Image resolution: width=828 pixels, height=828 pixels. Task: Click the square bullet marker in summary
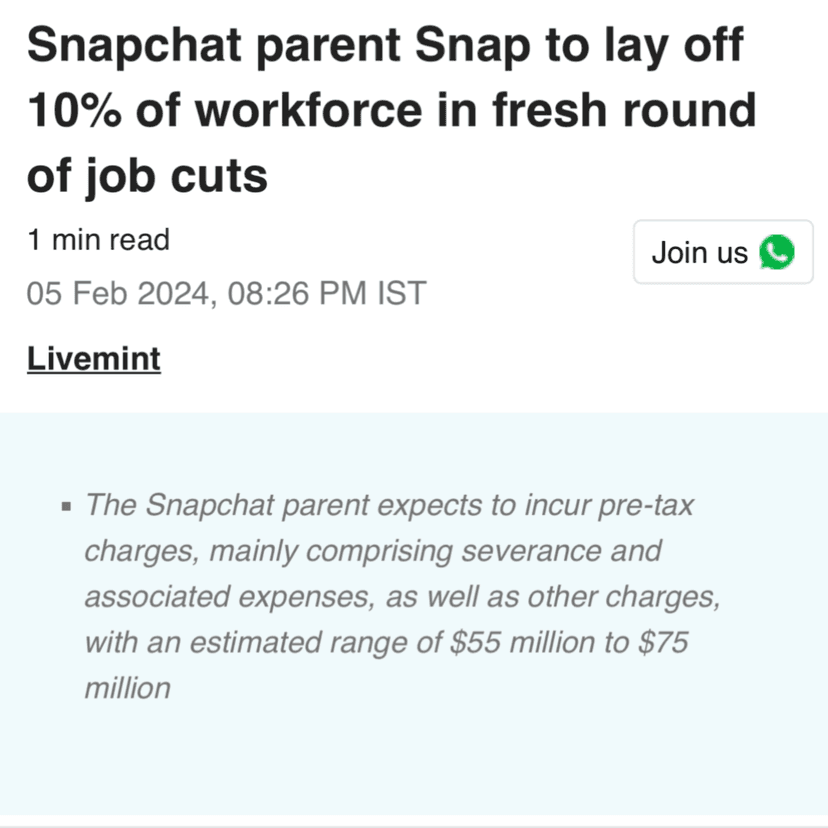(66, 506)
